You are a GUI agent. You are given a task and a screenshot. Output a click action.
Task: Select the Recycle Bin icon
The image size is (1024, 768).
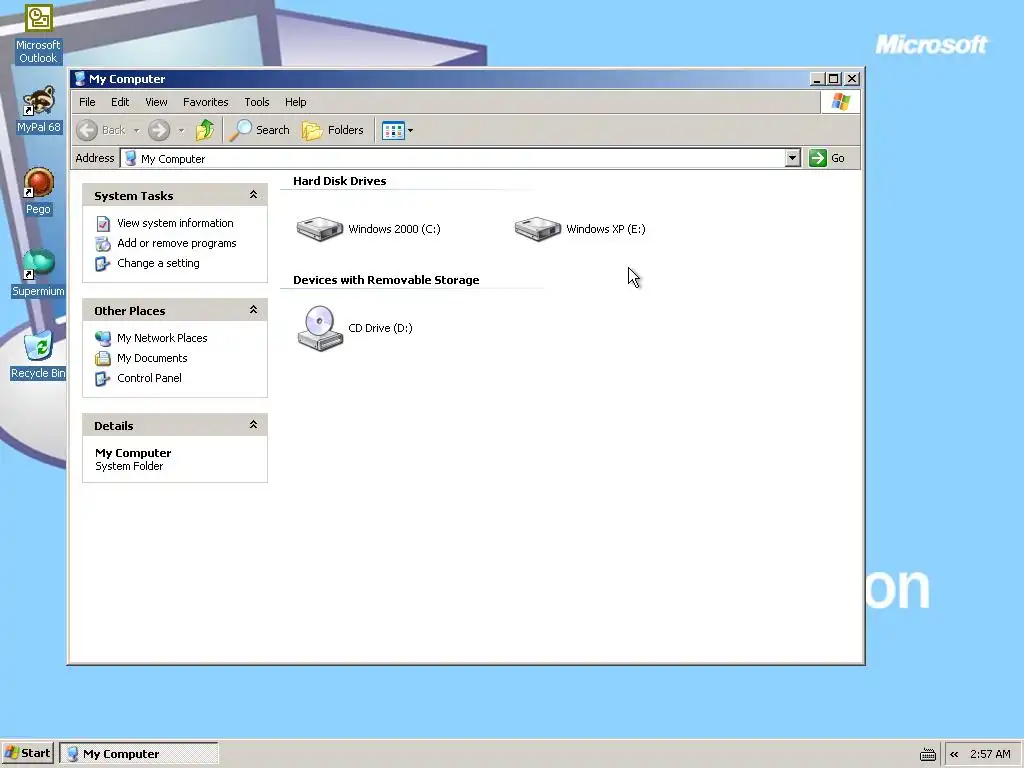click(x=39, y=355)
